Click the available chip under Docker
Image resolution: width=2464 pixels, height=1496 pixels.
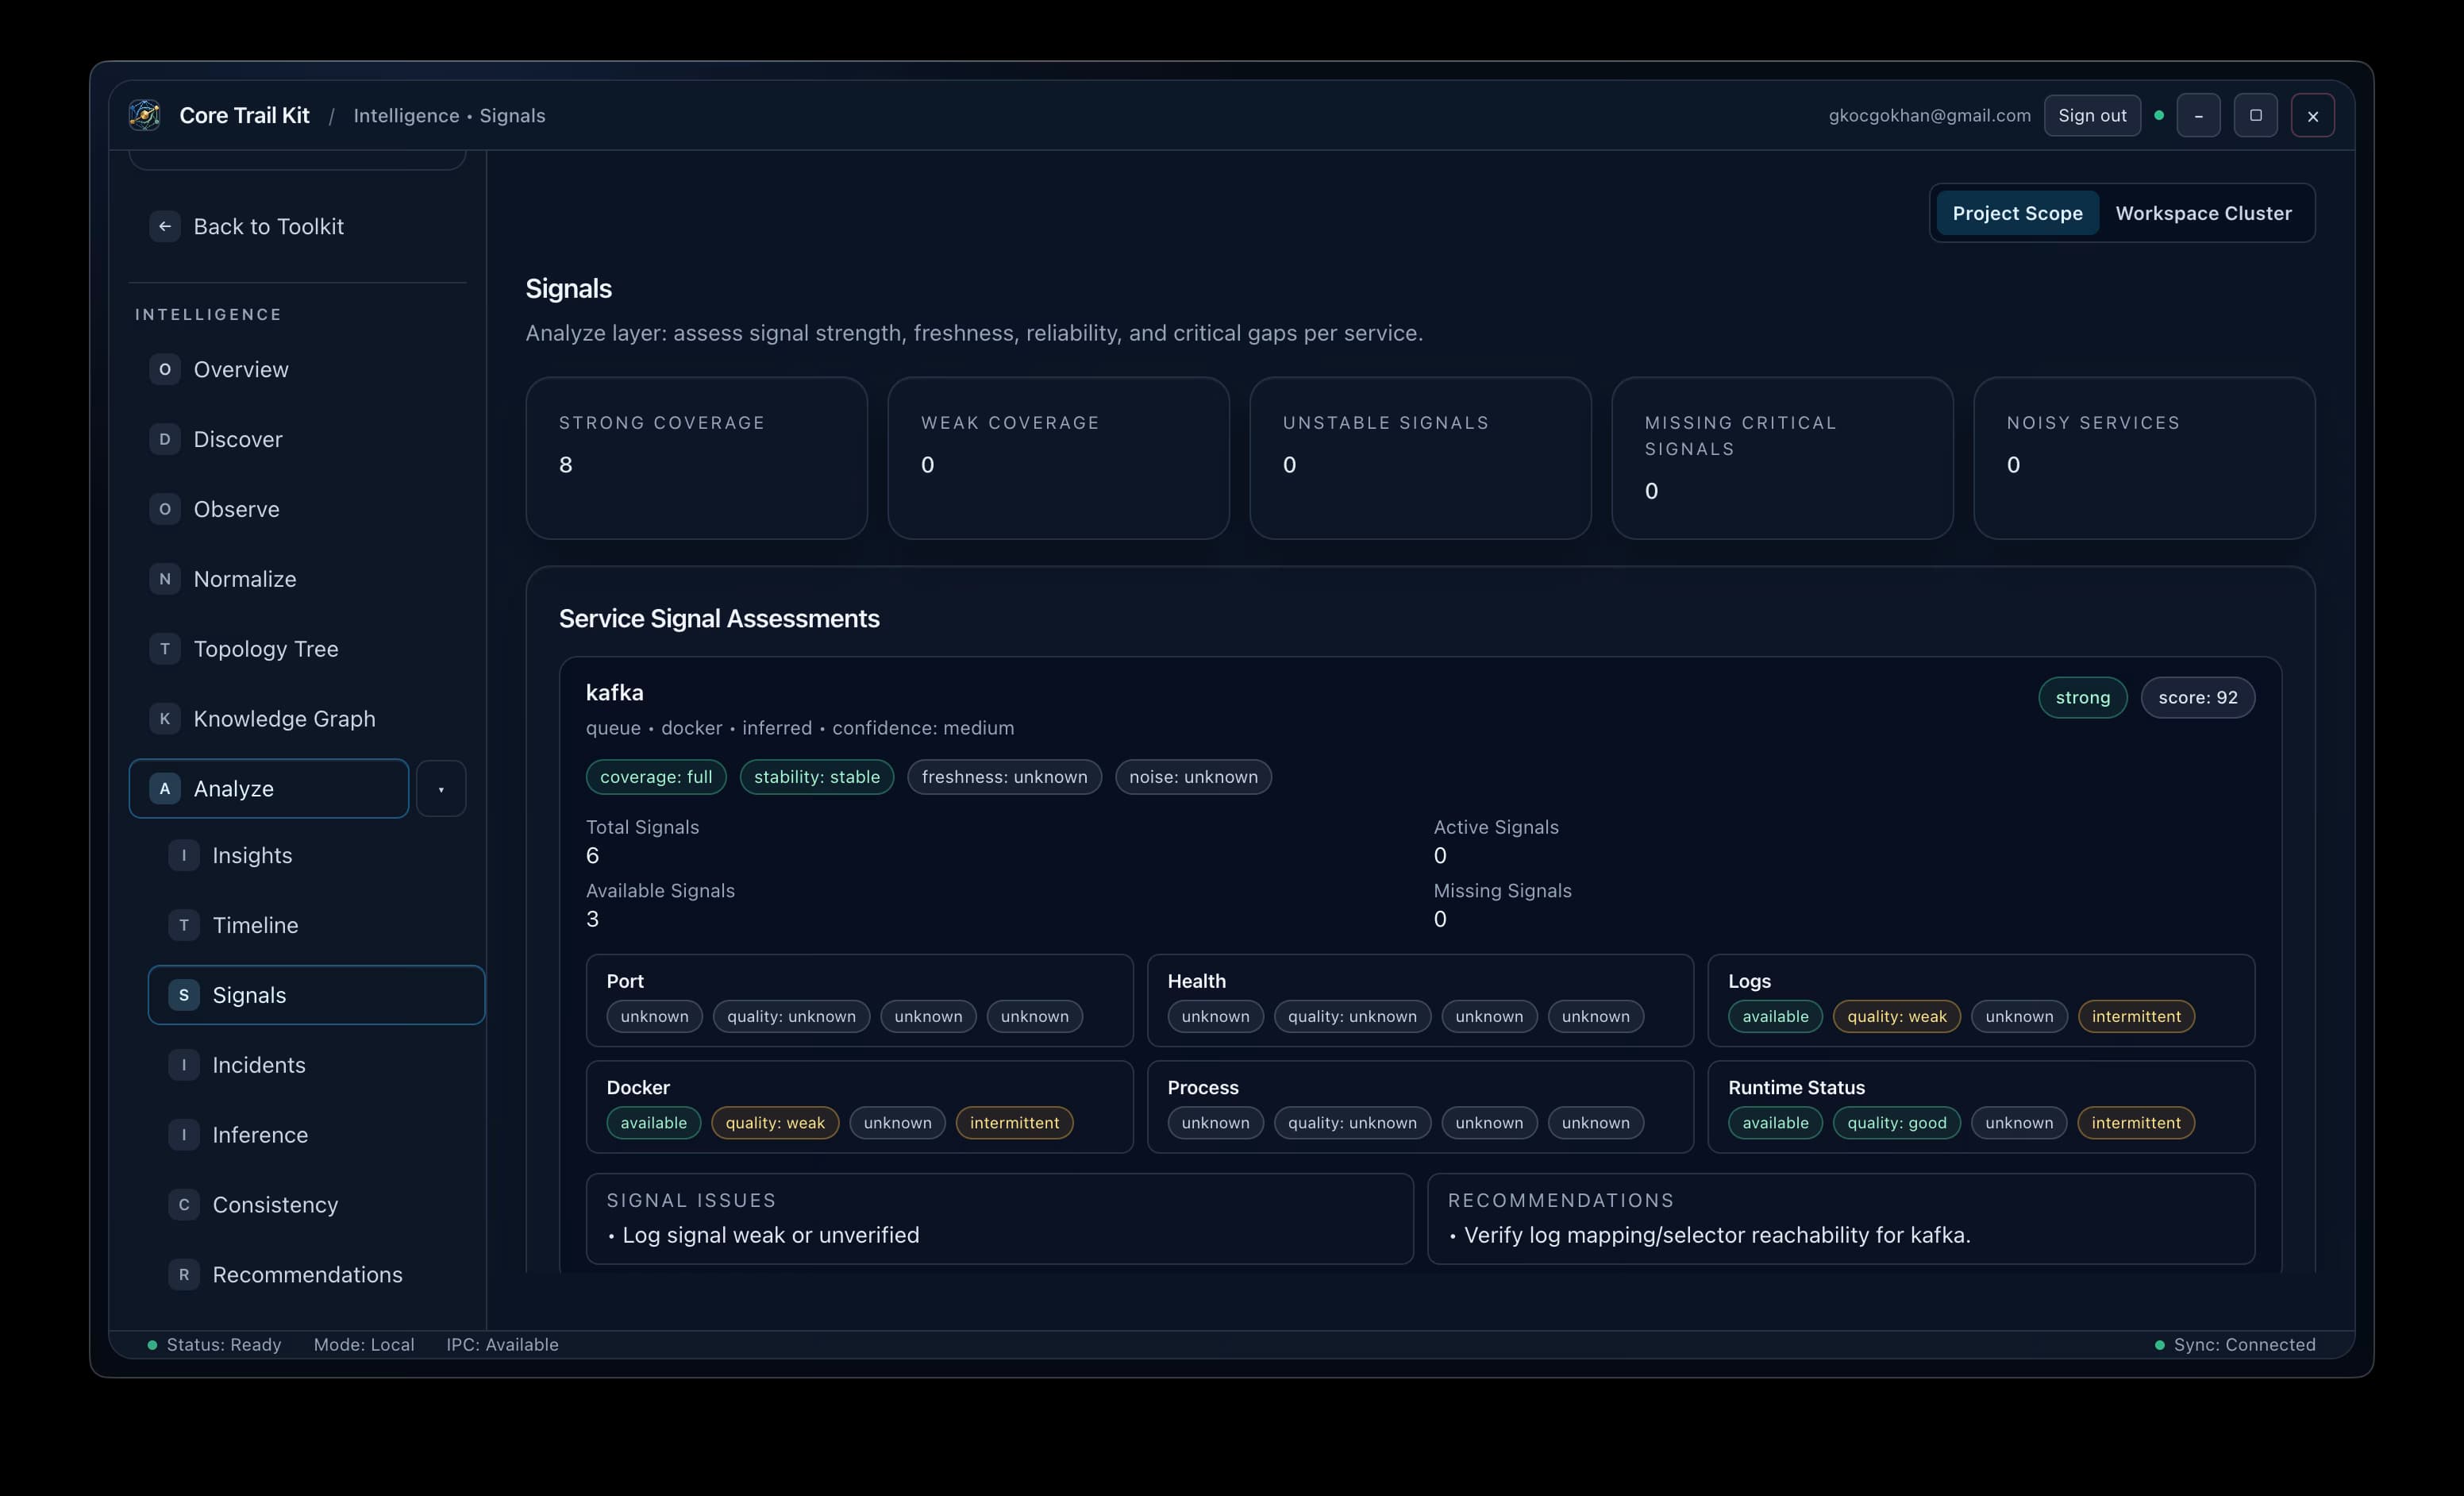pyautogui.click(x=654, y=1122)
